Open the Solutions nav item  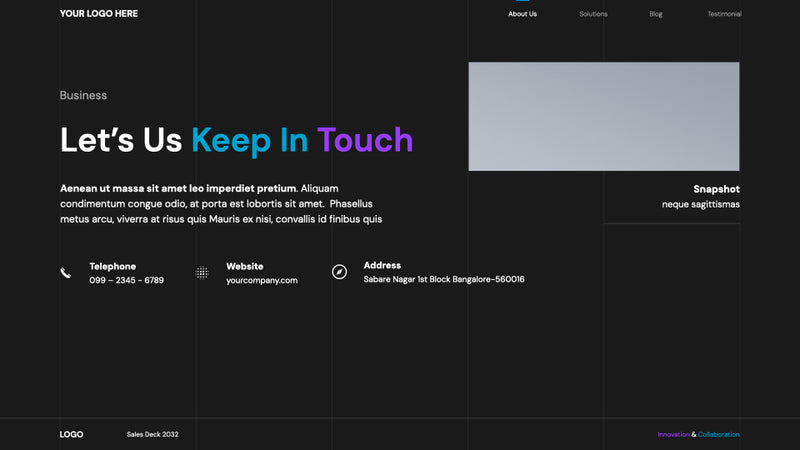(593, 14)
